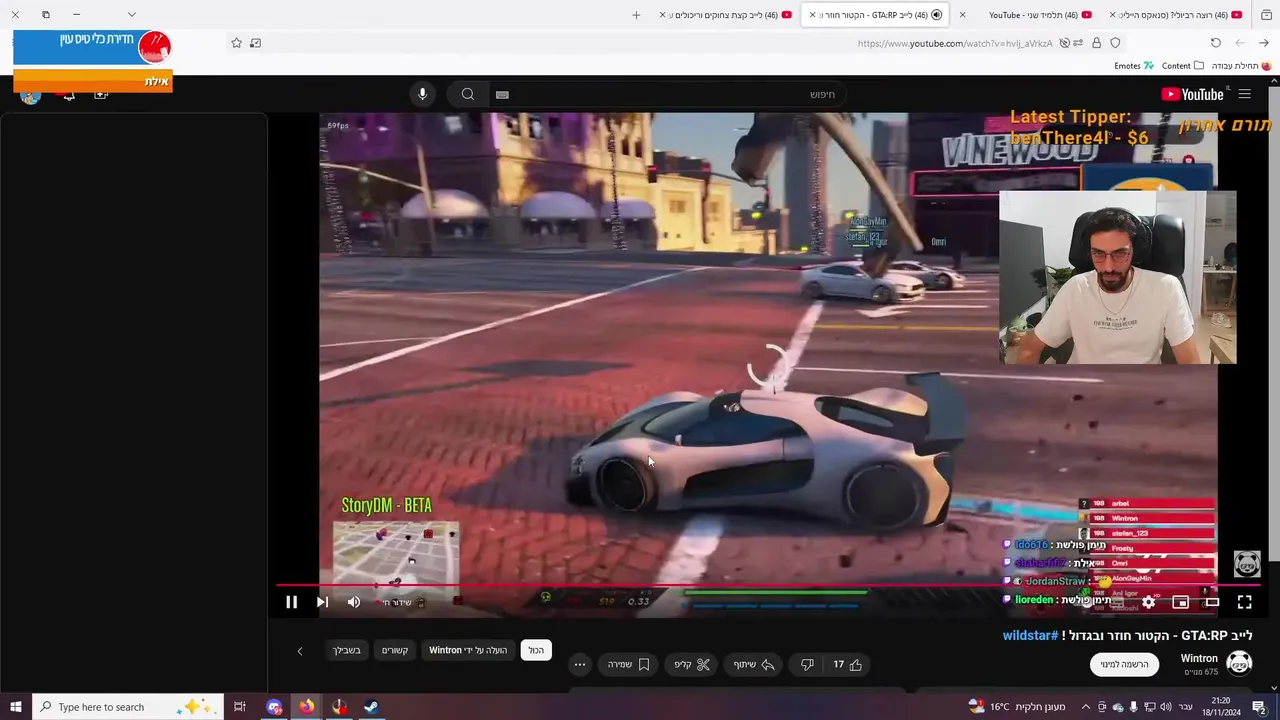Switch to the 'תלמיד שני - YouTube' tab

(1033, 15)
